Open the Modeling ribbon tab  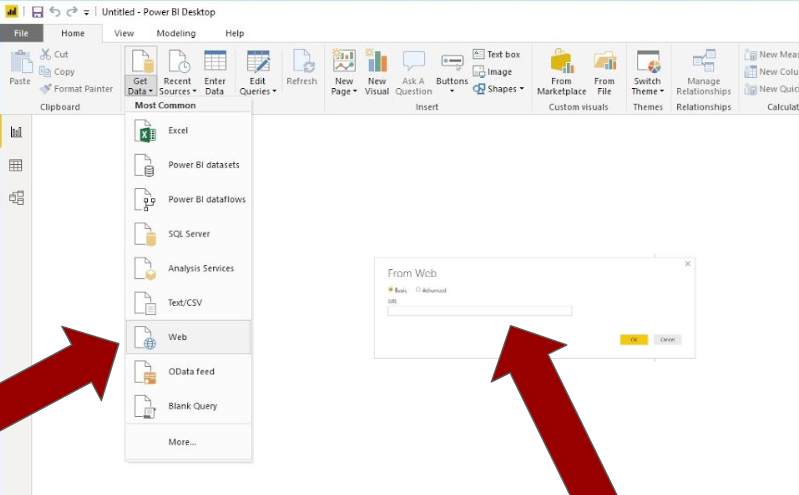(176, 33)
